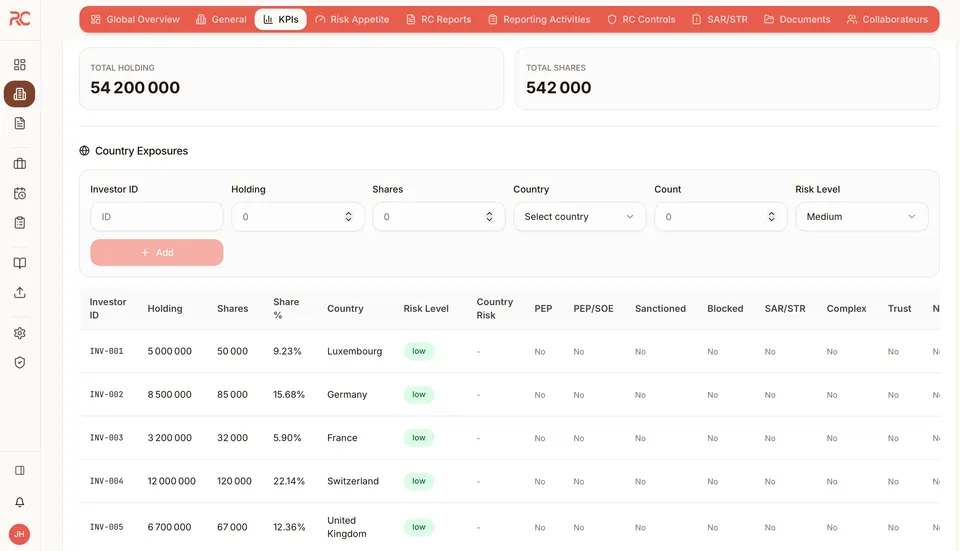Open the dashboard grid icon in sidebar
The width and height of the screenshot is (960, 551).
click(x=20, y=64)
